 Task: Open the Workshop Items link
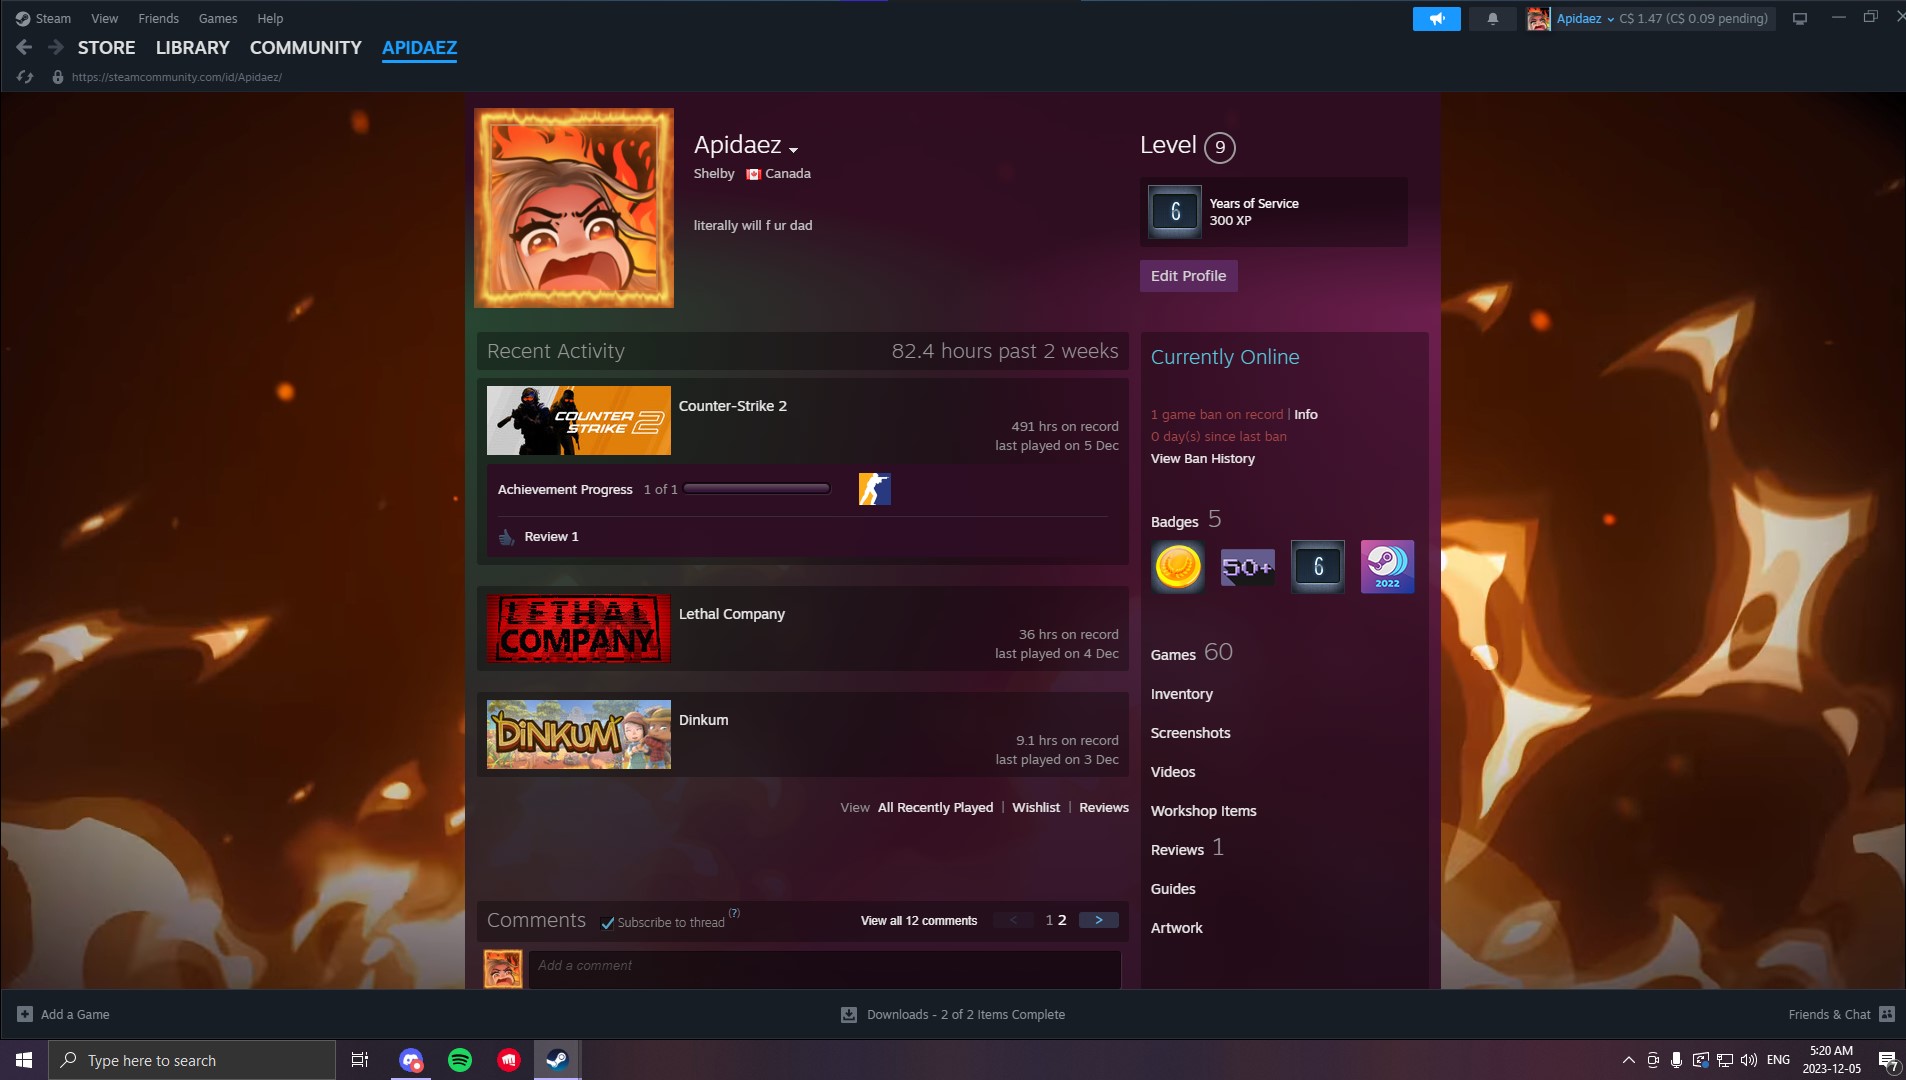click(1203, 811)
